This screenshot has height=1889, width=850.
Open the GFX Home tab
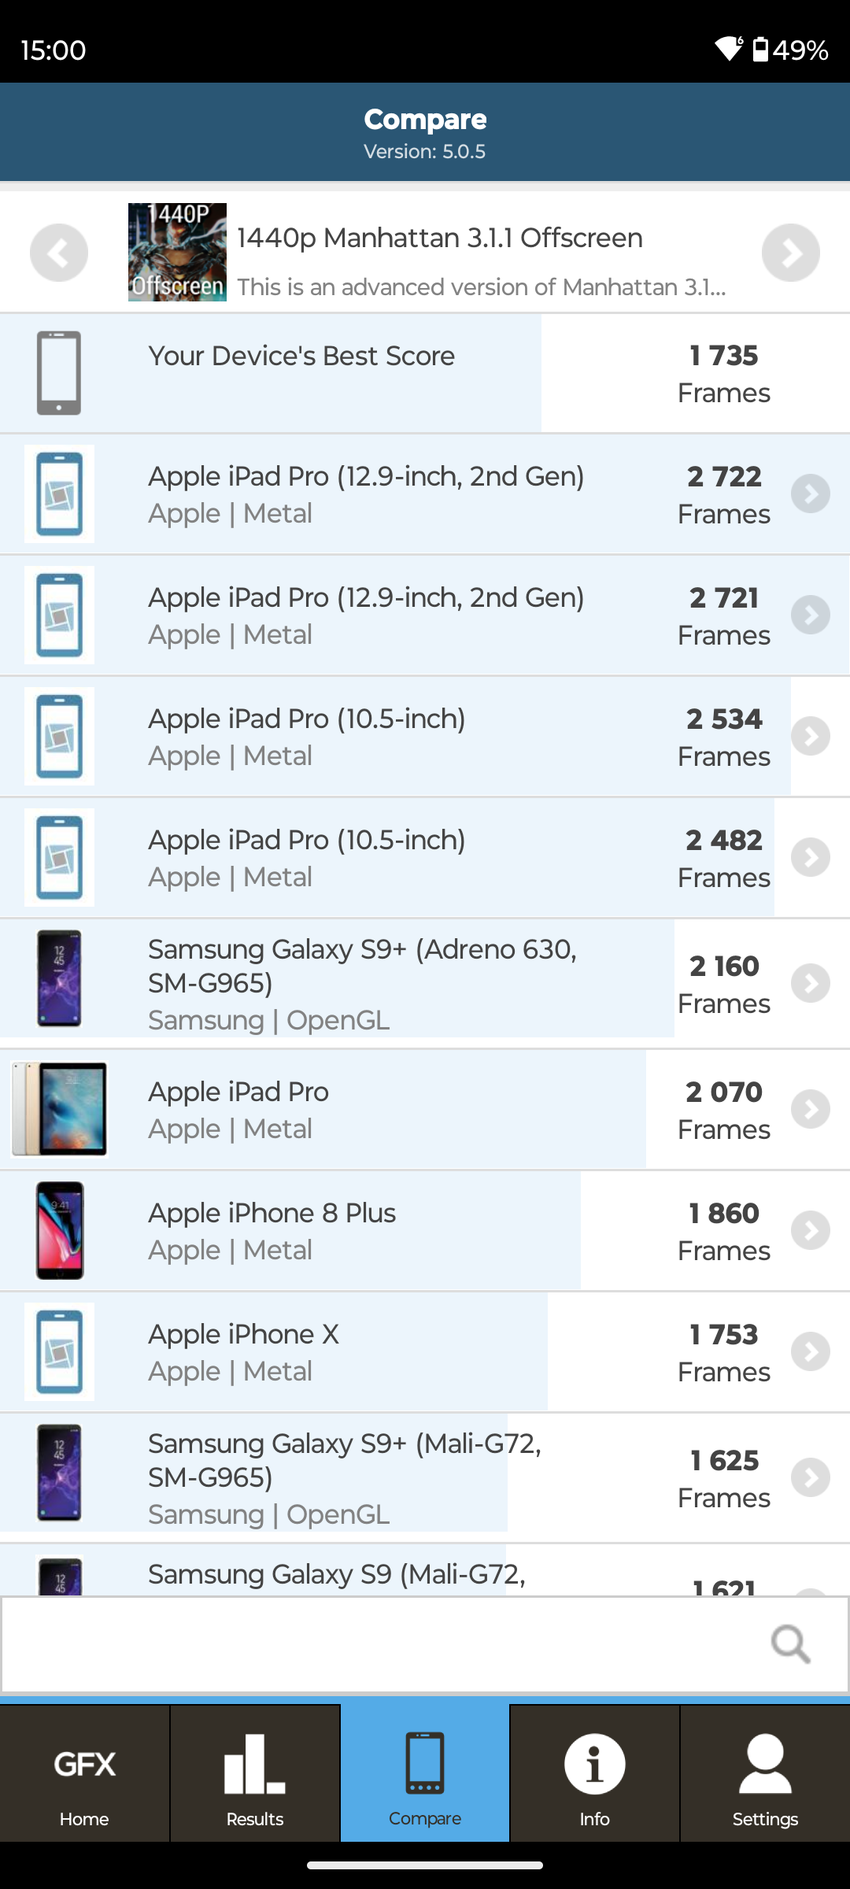coord(84,1773)
